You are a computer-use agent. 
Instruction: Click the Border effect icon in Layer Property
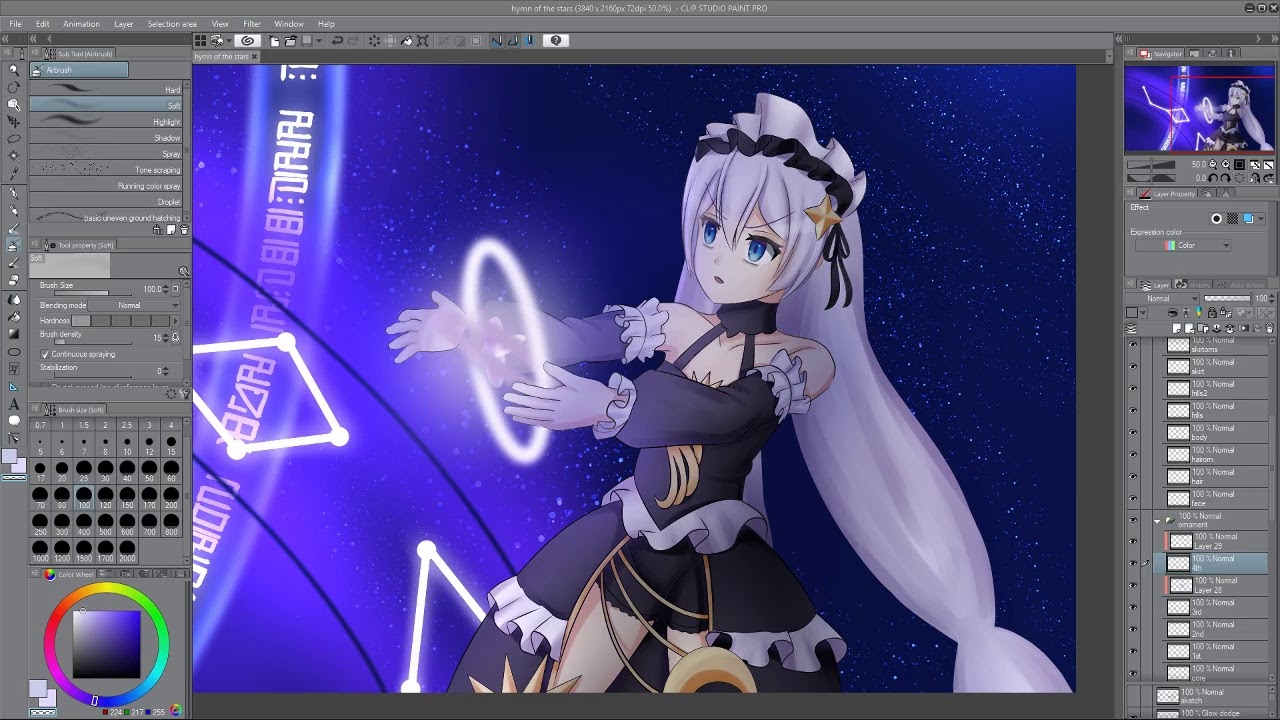point(1217,219)
